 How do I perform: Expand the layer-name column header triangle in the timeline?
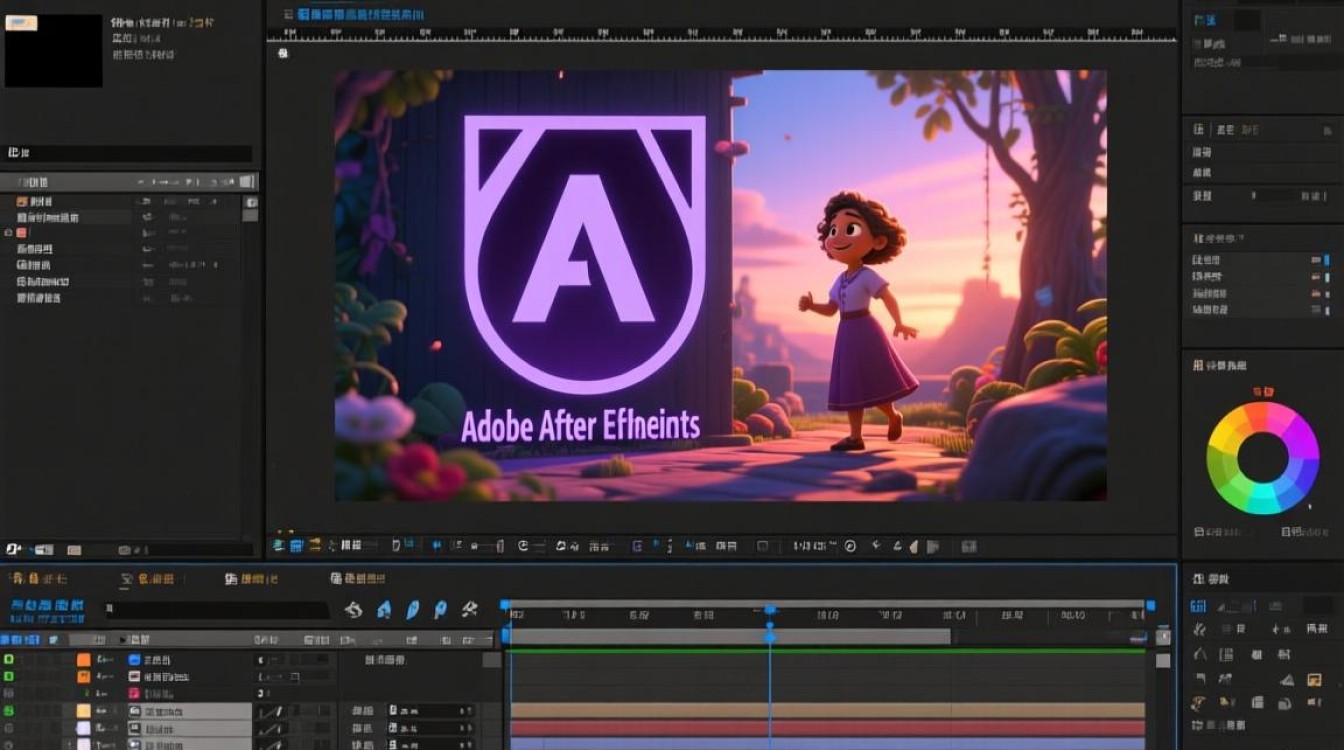coord(123,639)
